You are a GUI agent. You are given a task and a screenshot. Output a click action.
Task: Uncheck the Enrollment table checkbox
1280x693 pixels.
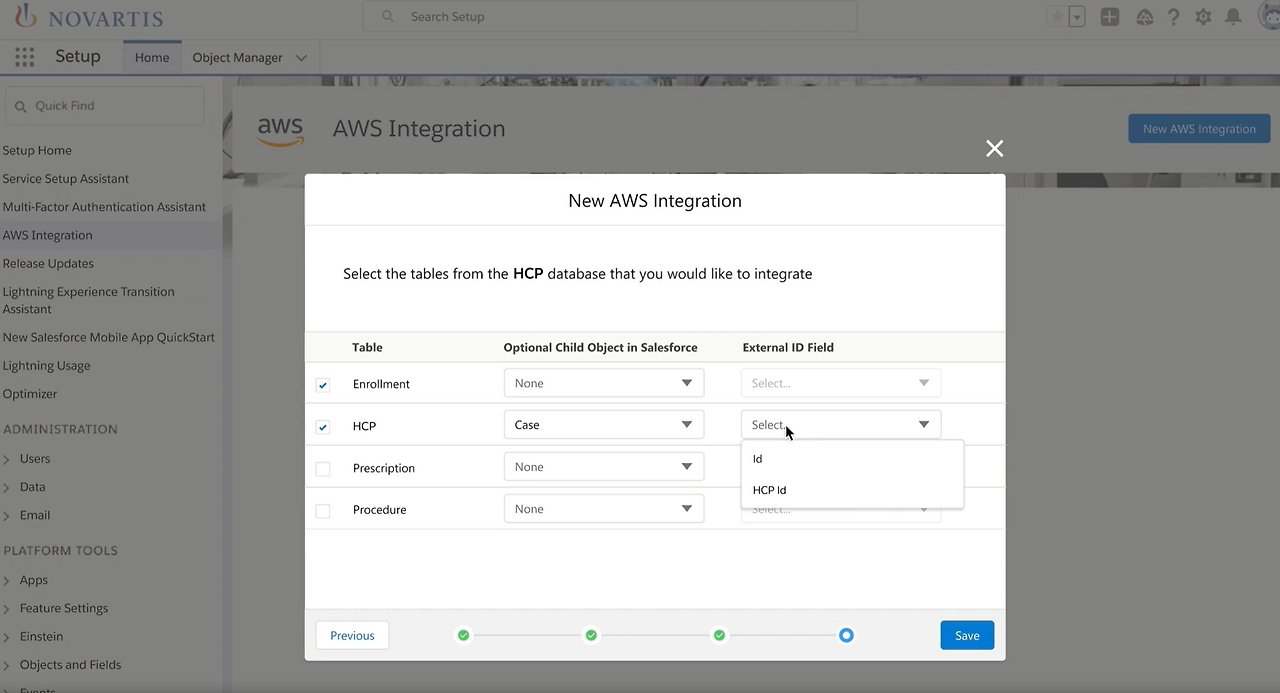(323, 384)
